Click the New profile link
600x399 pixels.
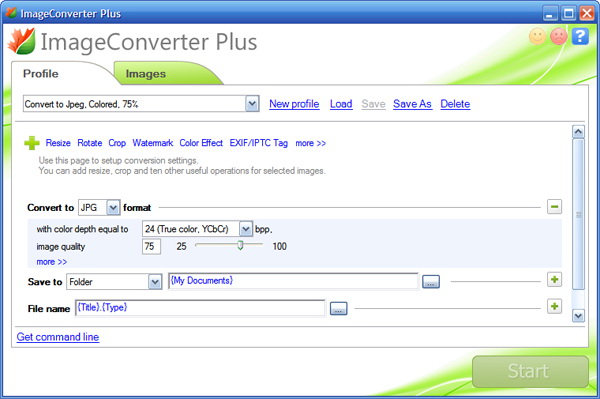tap(294, 104)
